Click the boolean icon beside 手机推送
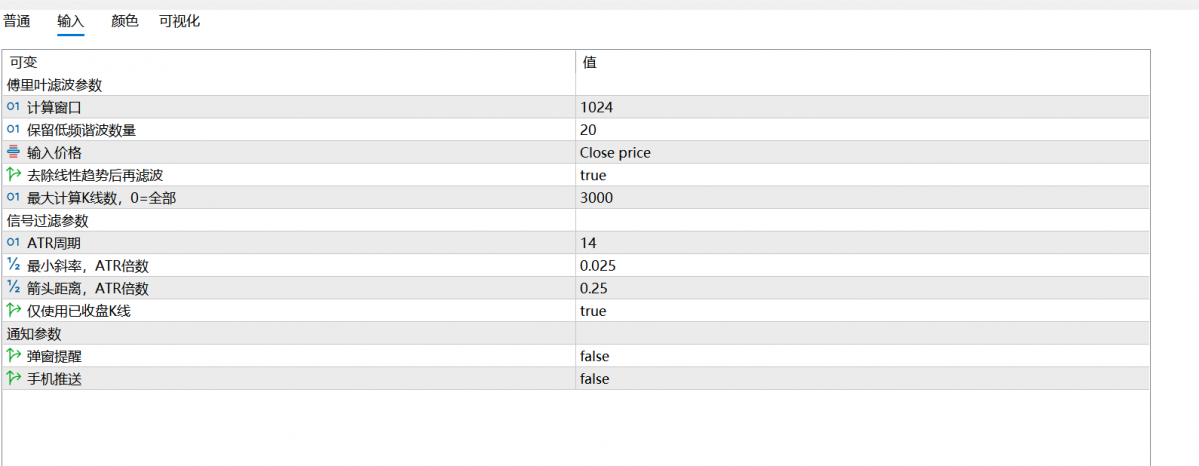The width and height of the screenshot is (1199, 466). pos(13,378)
